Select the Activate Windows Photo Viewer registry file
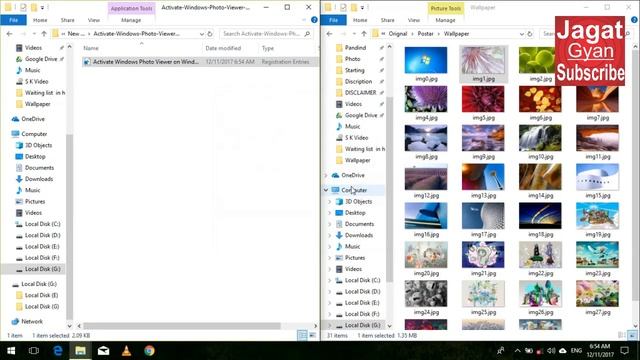 (199, 62)
